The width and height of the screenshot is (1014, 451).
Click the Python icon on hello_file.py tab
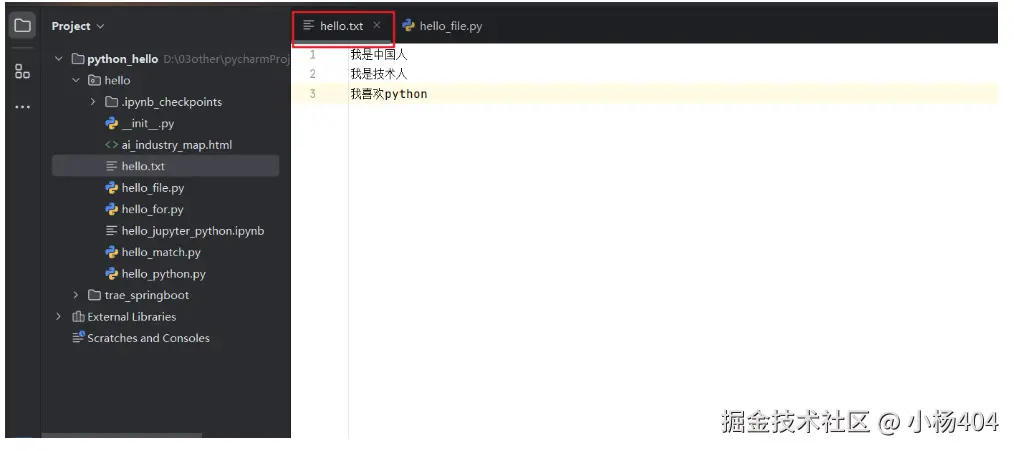408,25
